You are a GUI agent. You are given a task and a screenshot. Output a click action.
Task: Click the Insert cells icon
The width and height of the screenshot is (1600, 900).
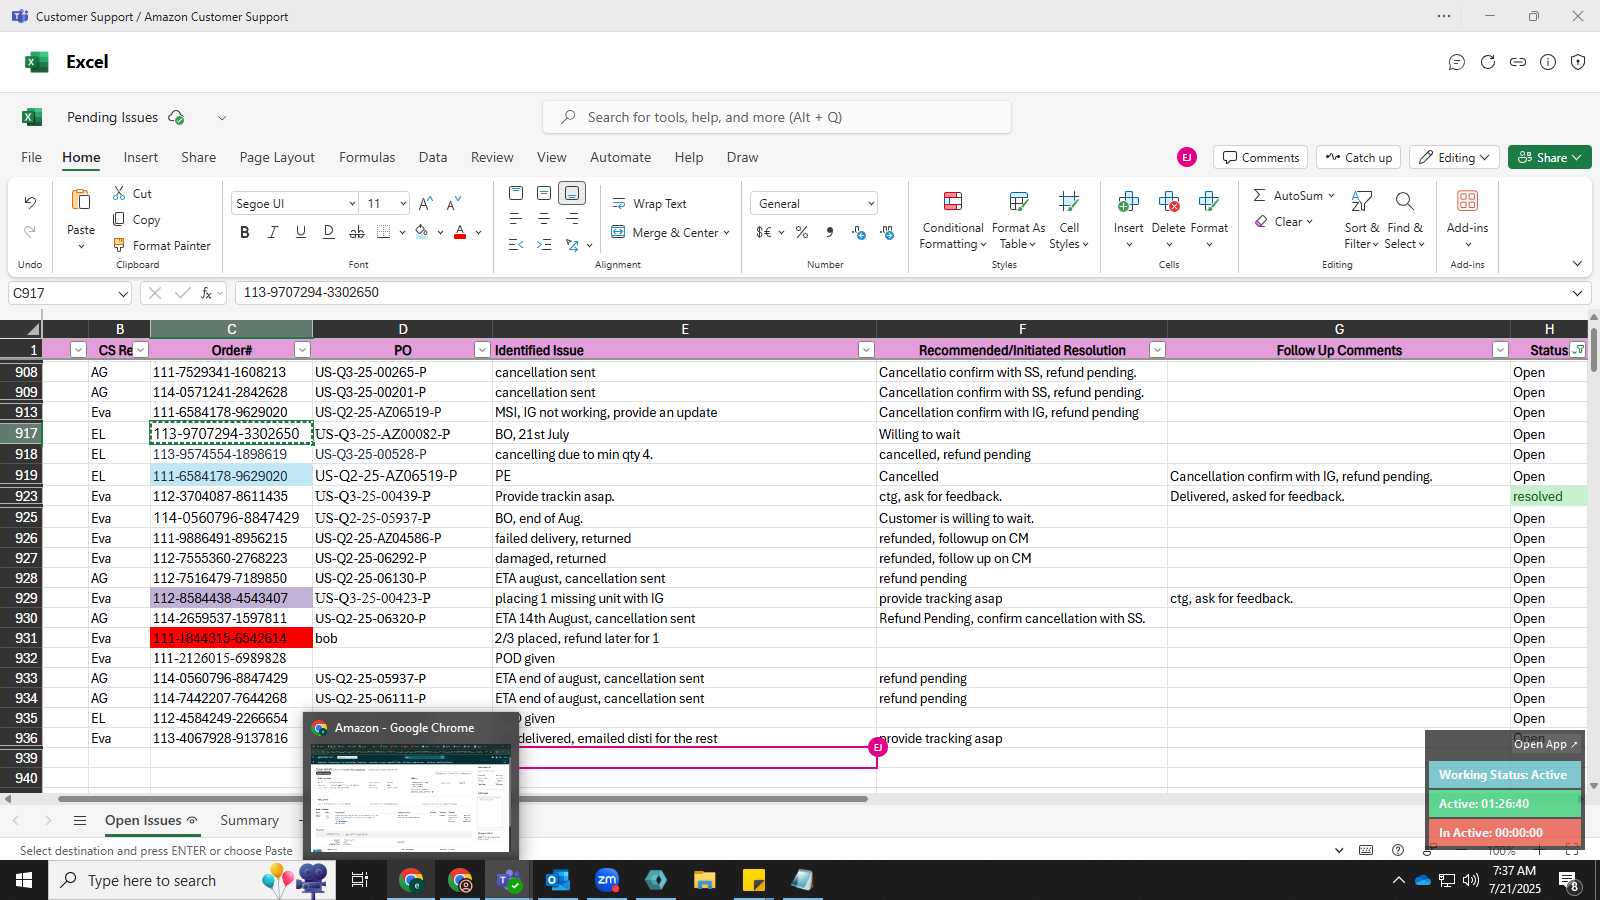[1128, 202]
